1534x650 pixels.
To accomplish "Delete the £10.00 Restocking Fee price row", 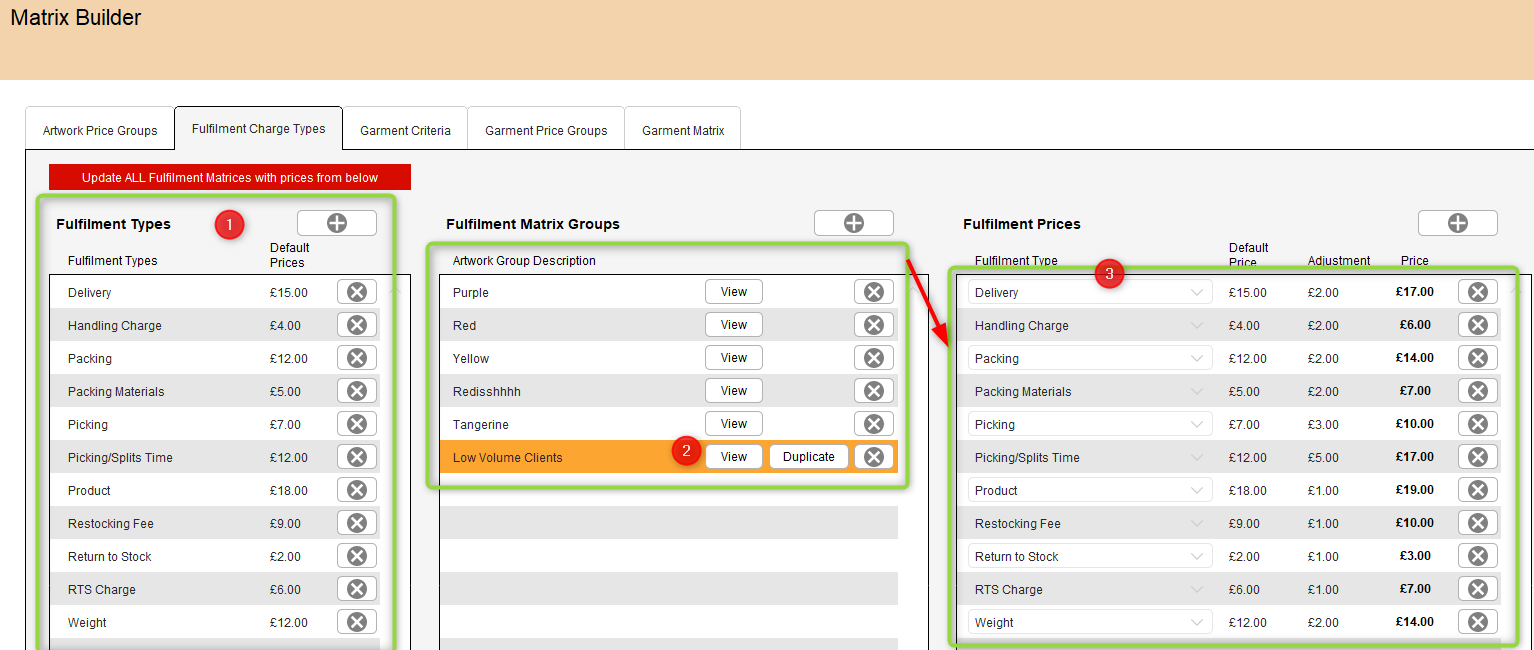I will click(1478, 523).
